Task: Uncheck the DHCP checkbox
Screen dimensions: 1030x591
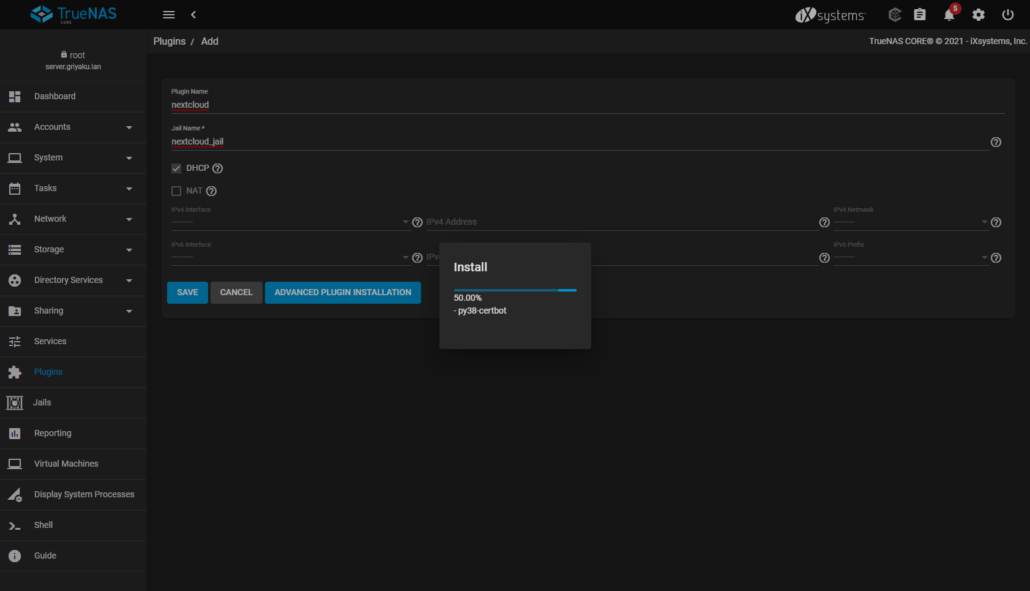Action: [x=176, y=169]
